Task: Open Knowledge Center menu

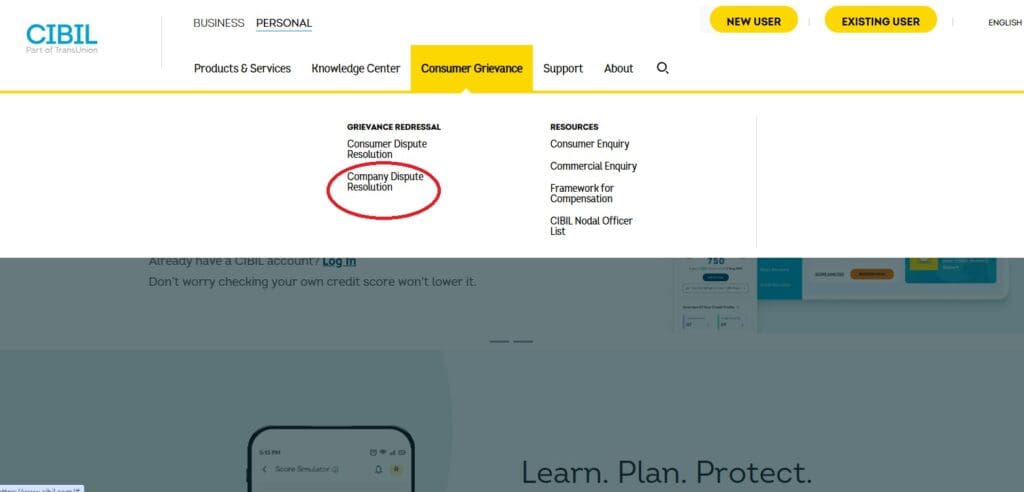Action: click(x=356, y=69)
